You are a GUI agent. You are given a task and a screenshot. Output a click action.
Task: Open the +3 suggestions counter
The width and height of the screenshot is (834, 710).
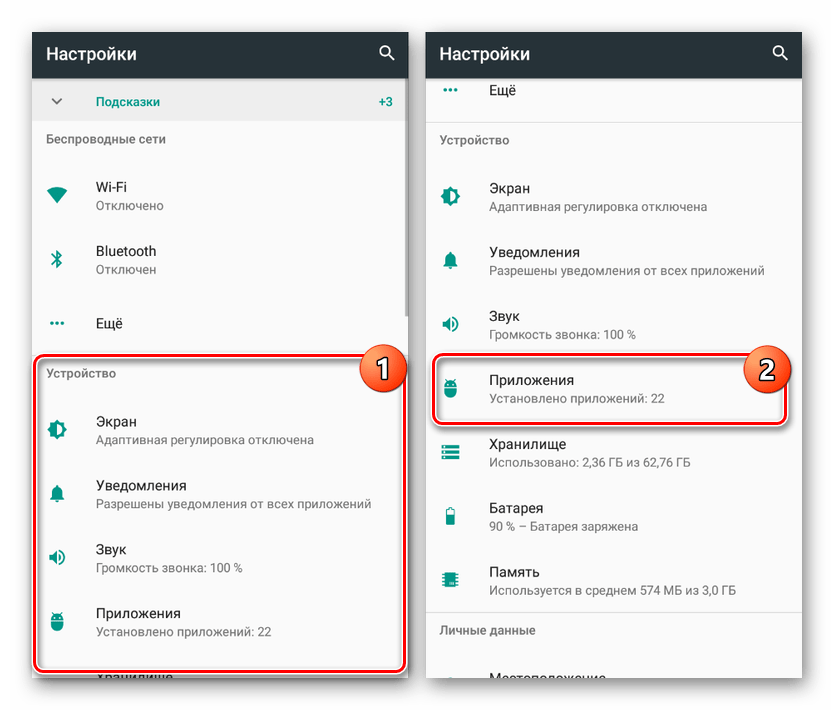(x=386, y=102)
